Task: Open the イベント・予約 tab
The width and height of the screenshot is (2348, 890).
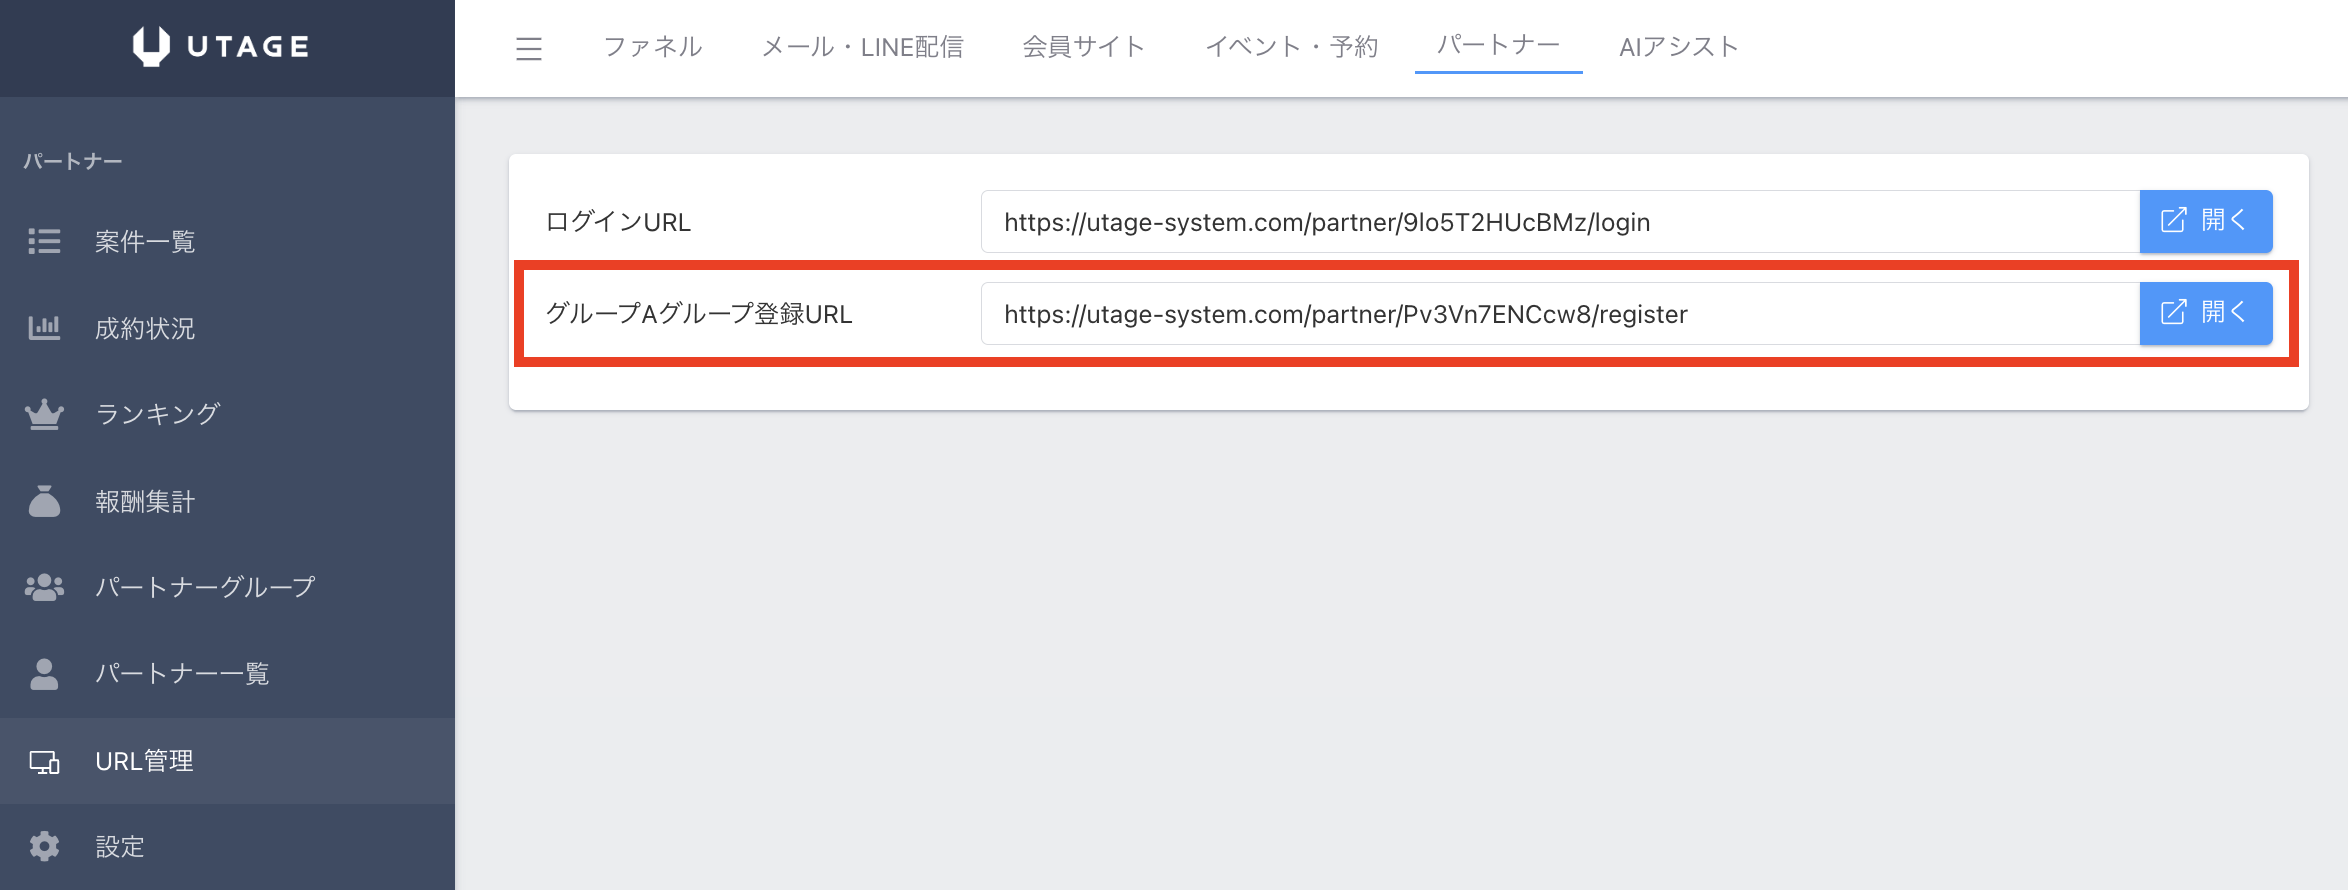Action: [x=1292, y=47]
